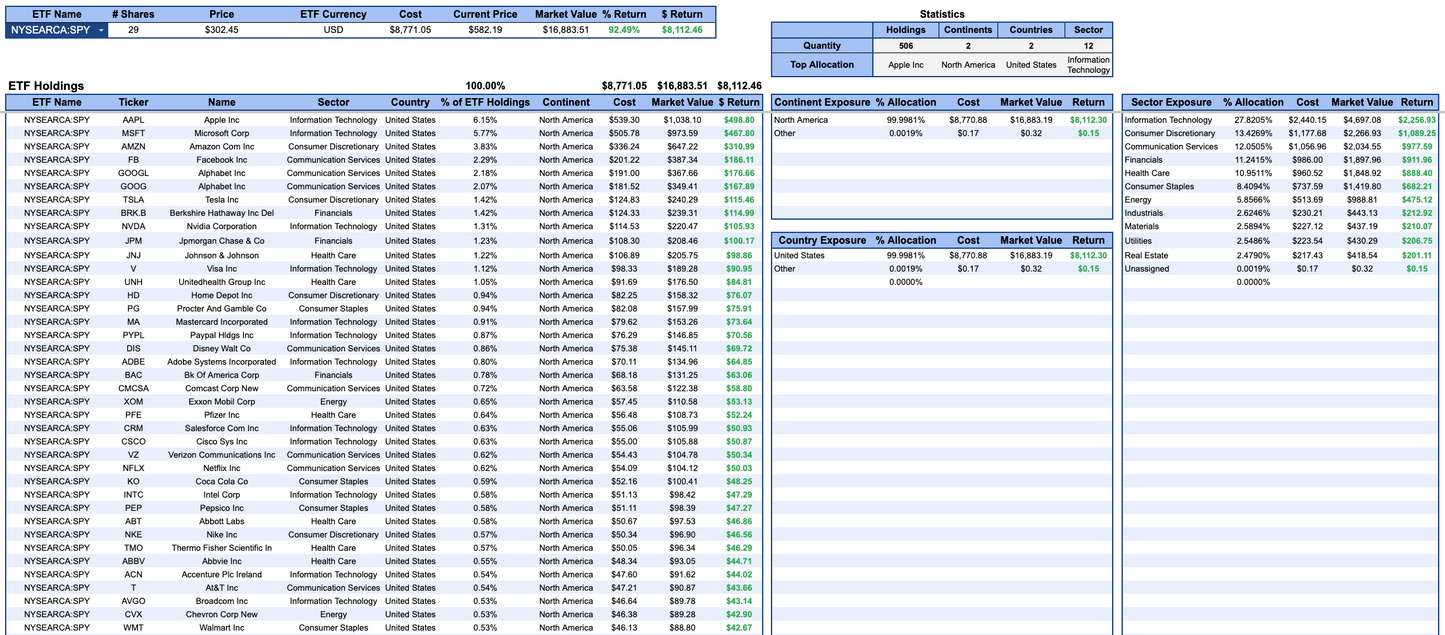Click the 'Utilities' sector row label

(1140, 241)
